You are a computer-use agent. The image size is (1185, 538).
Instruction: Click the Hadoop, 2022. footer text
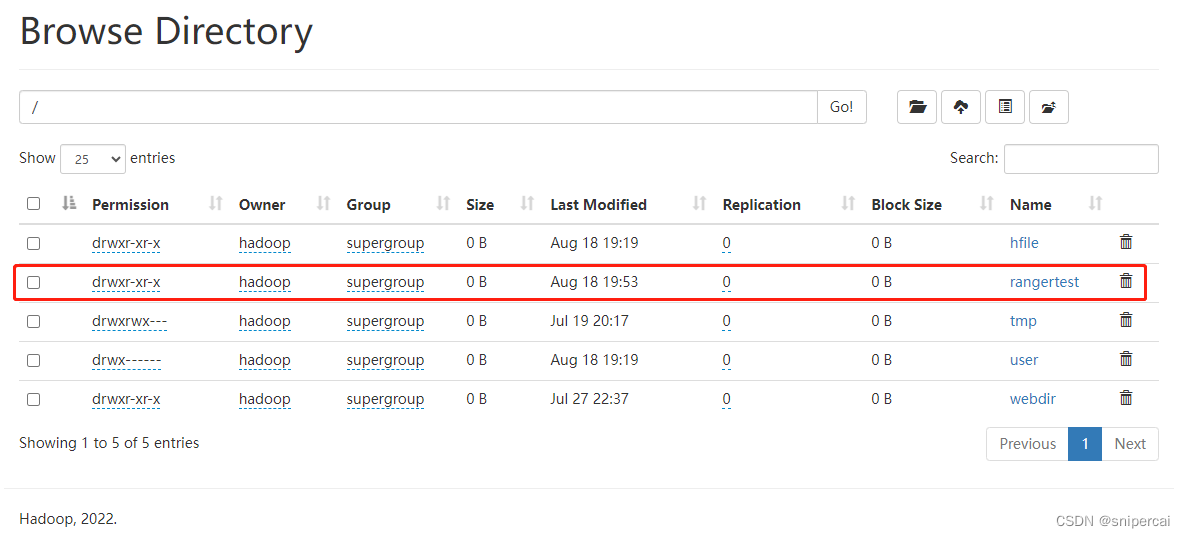[68, 519]
